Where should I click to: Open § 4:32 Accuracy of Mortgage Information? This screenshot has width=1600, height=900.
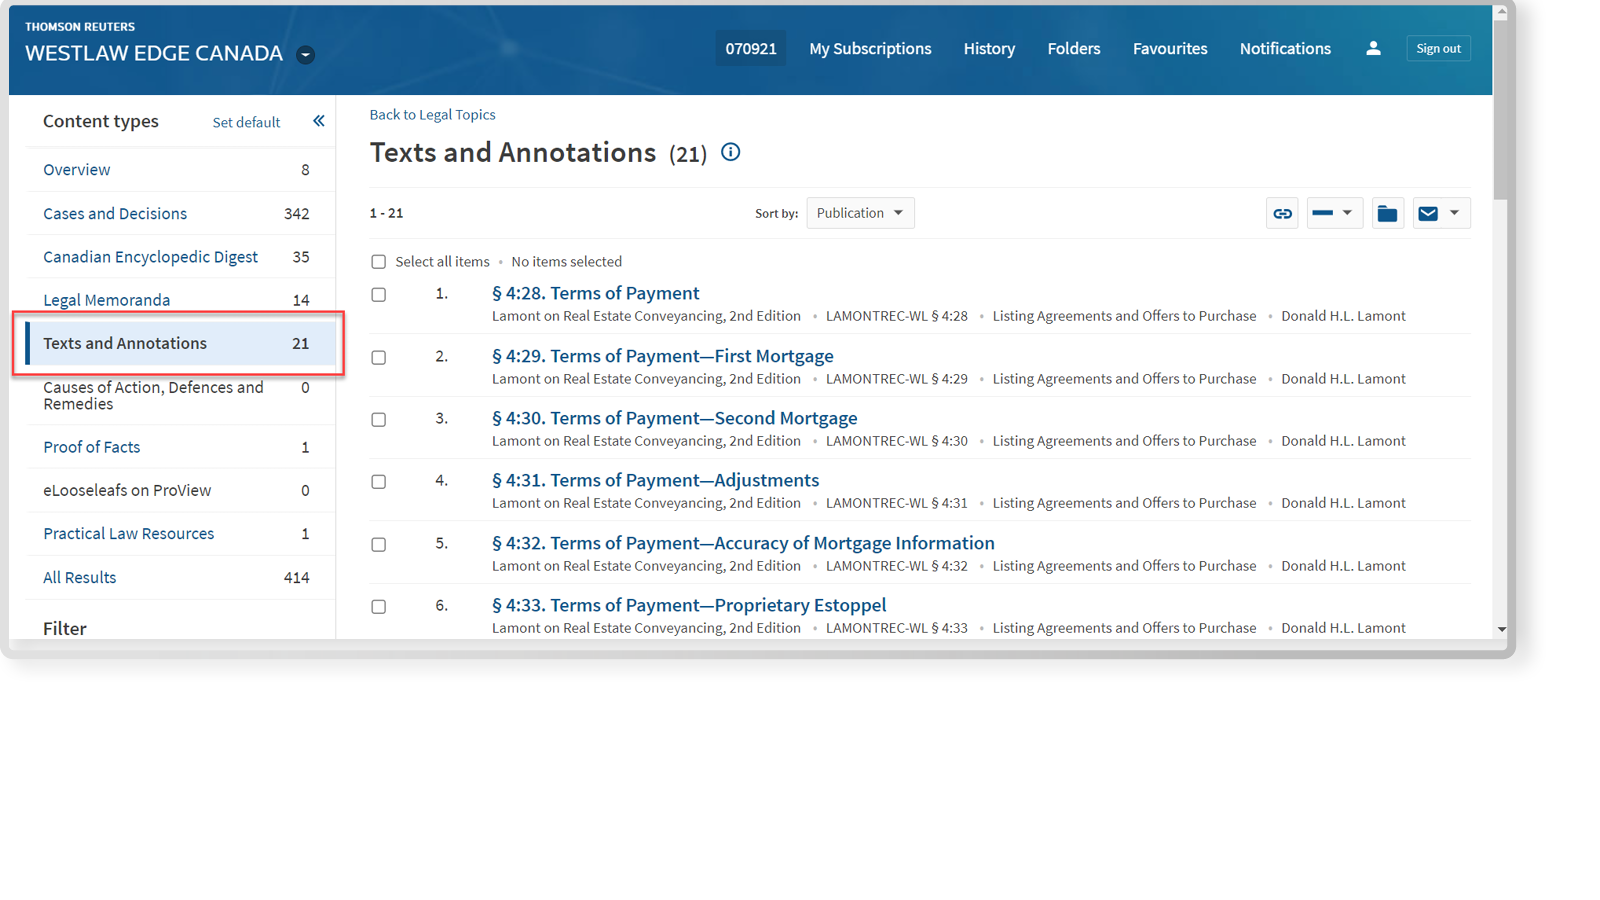tap(743, 543)
